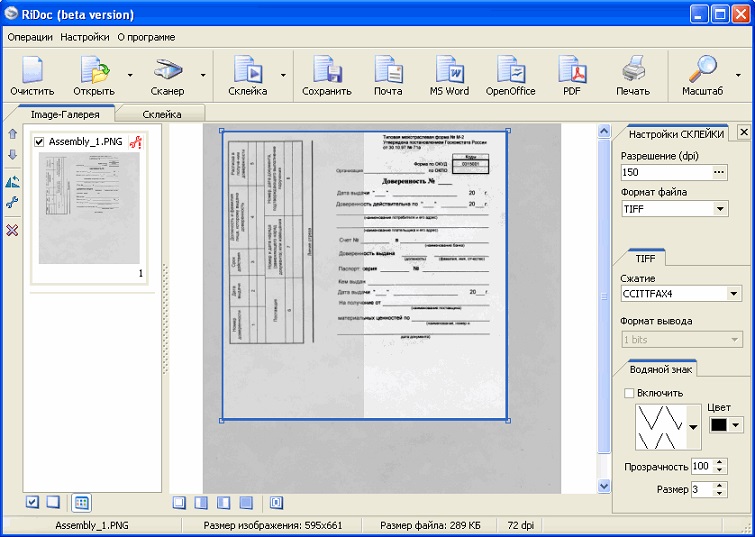Viewport: 755px width, 537px height.
Task: Open the Формат файла TIFF dropdown
Action: click(x=720, y=209)
